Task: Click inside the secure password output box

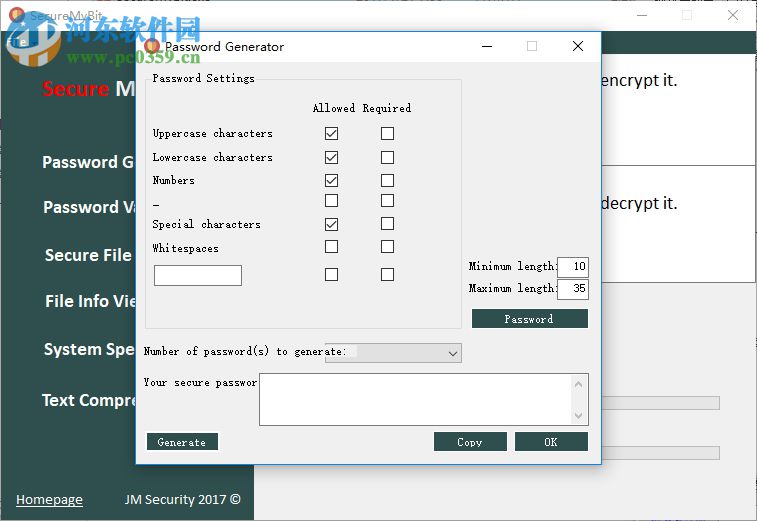Action: (x=423, y=399)
